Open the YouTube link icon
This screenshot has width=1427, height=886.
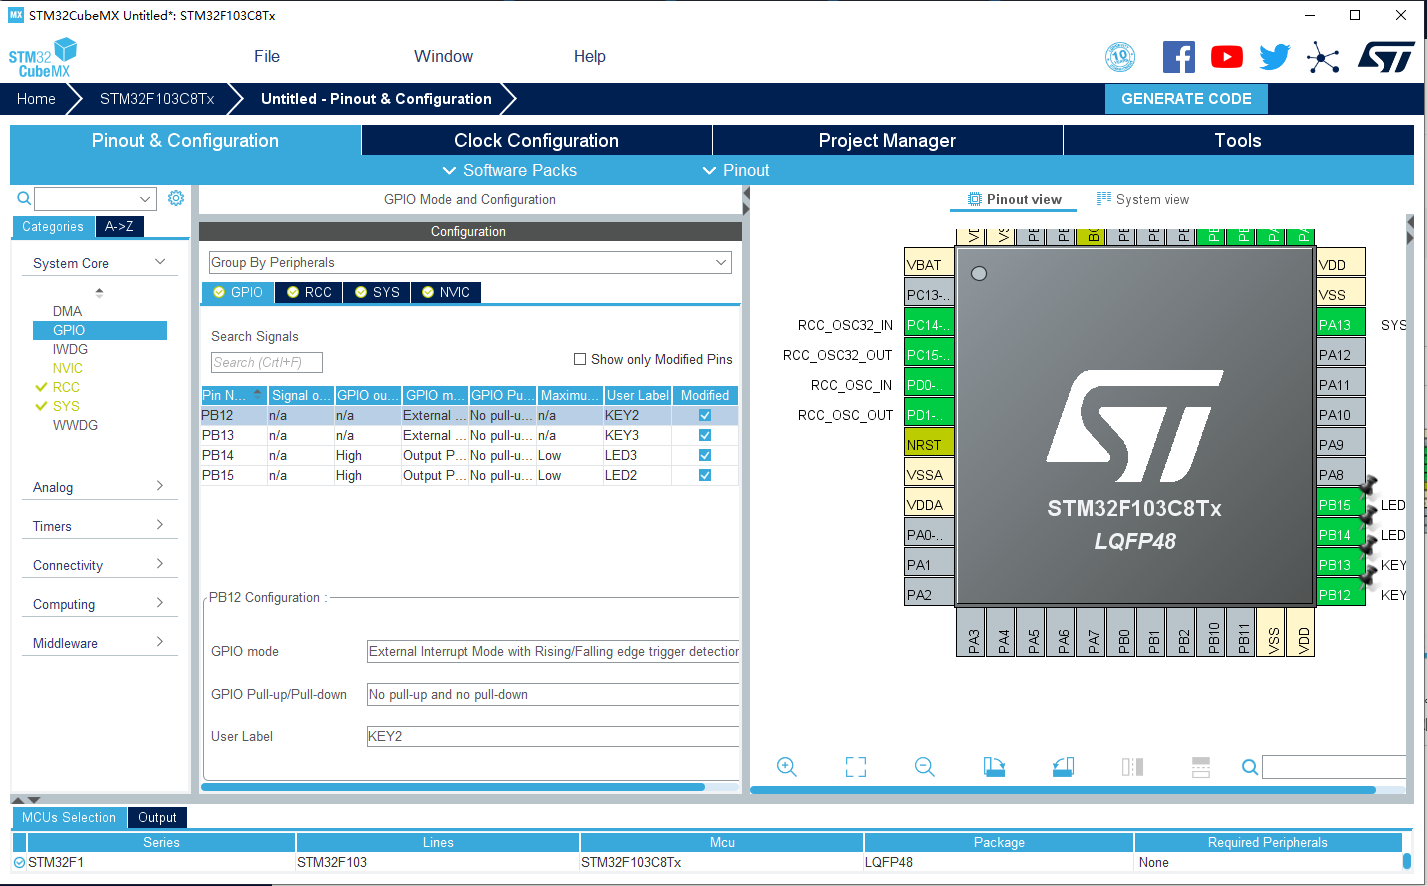[x=1227, y=57]
